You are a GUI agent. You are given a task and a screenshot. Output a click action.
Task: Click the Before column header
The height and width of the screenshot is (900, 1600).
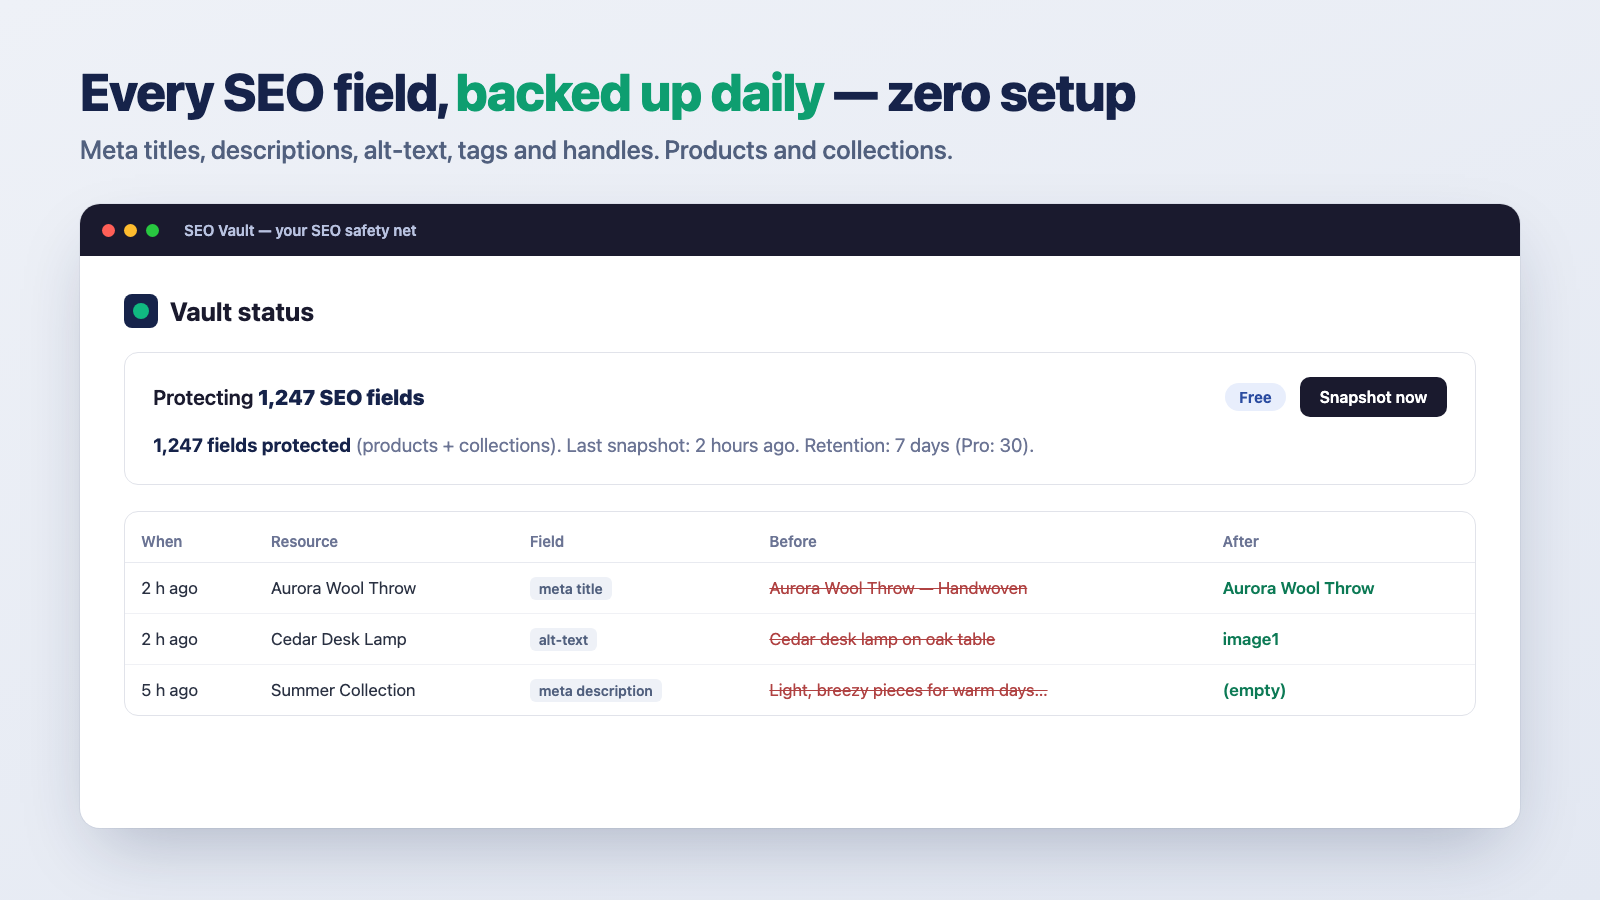[x=793, y=541]
